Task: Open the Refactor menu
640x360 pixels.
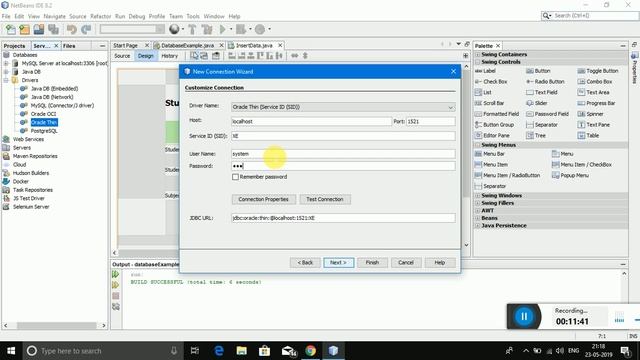Action: click(100, 16)
